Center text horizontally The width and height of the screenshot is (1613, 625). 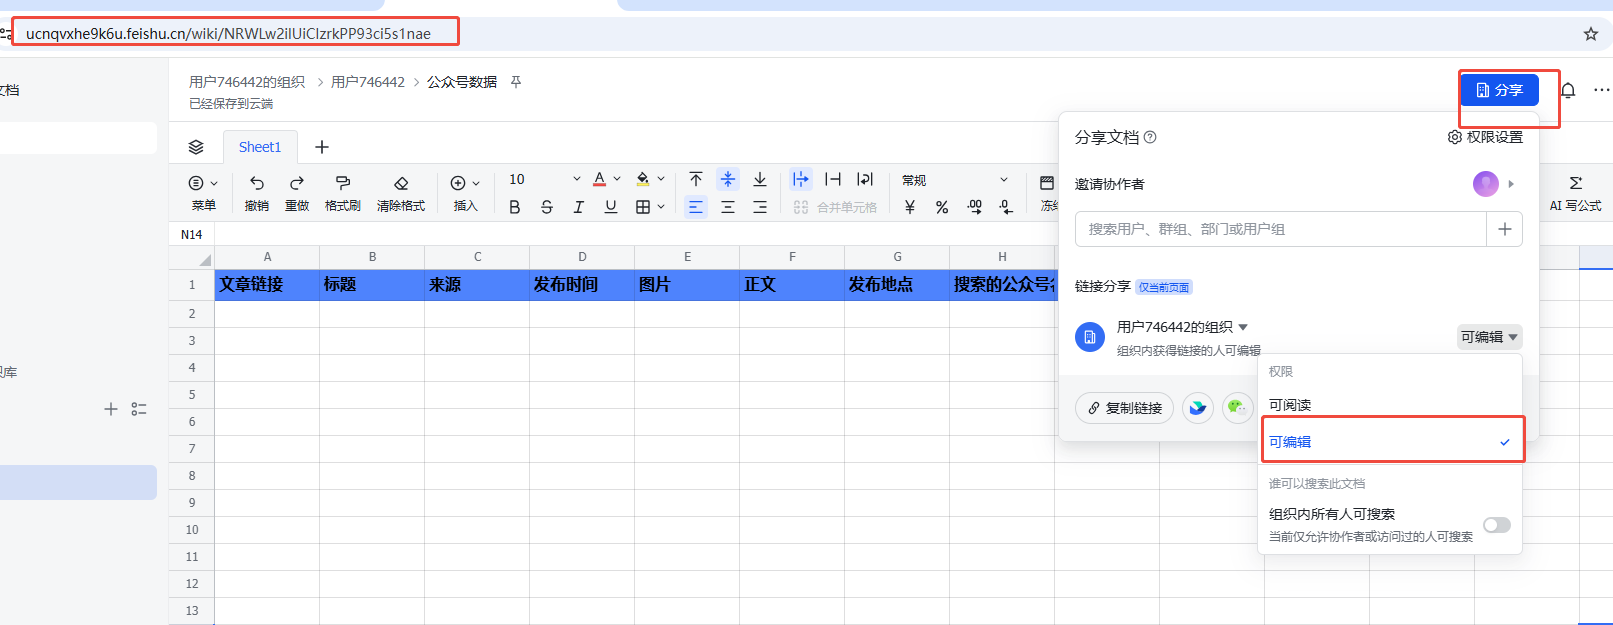(x=728, y=207)
